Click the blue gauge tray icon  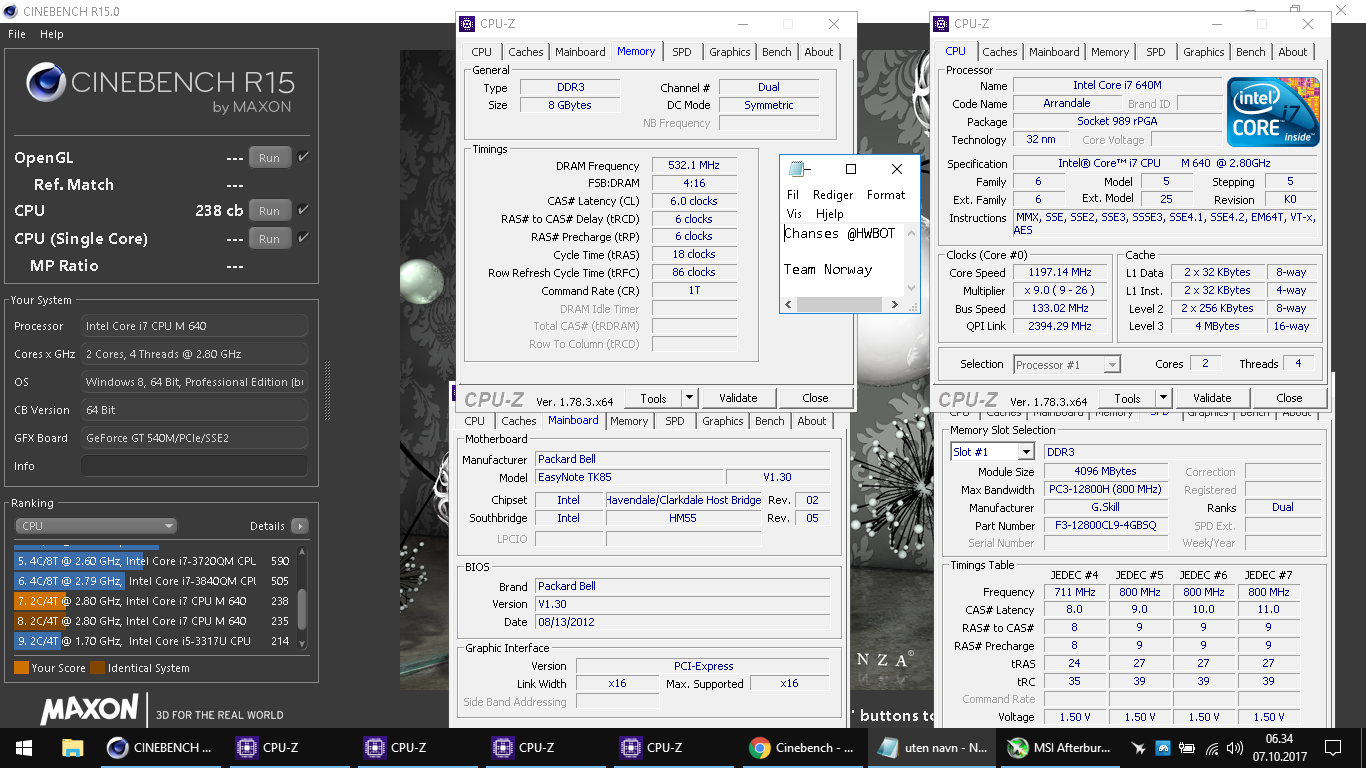coord(1163,748)
